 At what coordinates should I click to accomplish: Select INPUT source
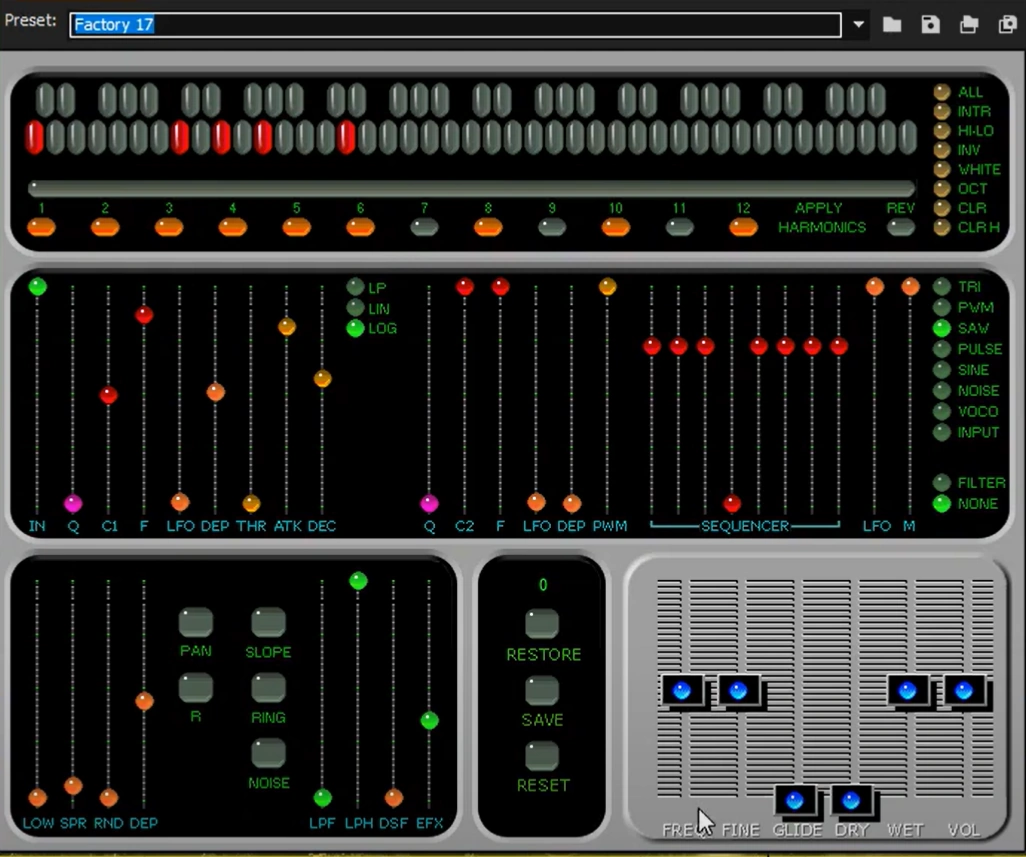point(942,432)
